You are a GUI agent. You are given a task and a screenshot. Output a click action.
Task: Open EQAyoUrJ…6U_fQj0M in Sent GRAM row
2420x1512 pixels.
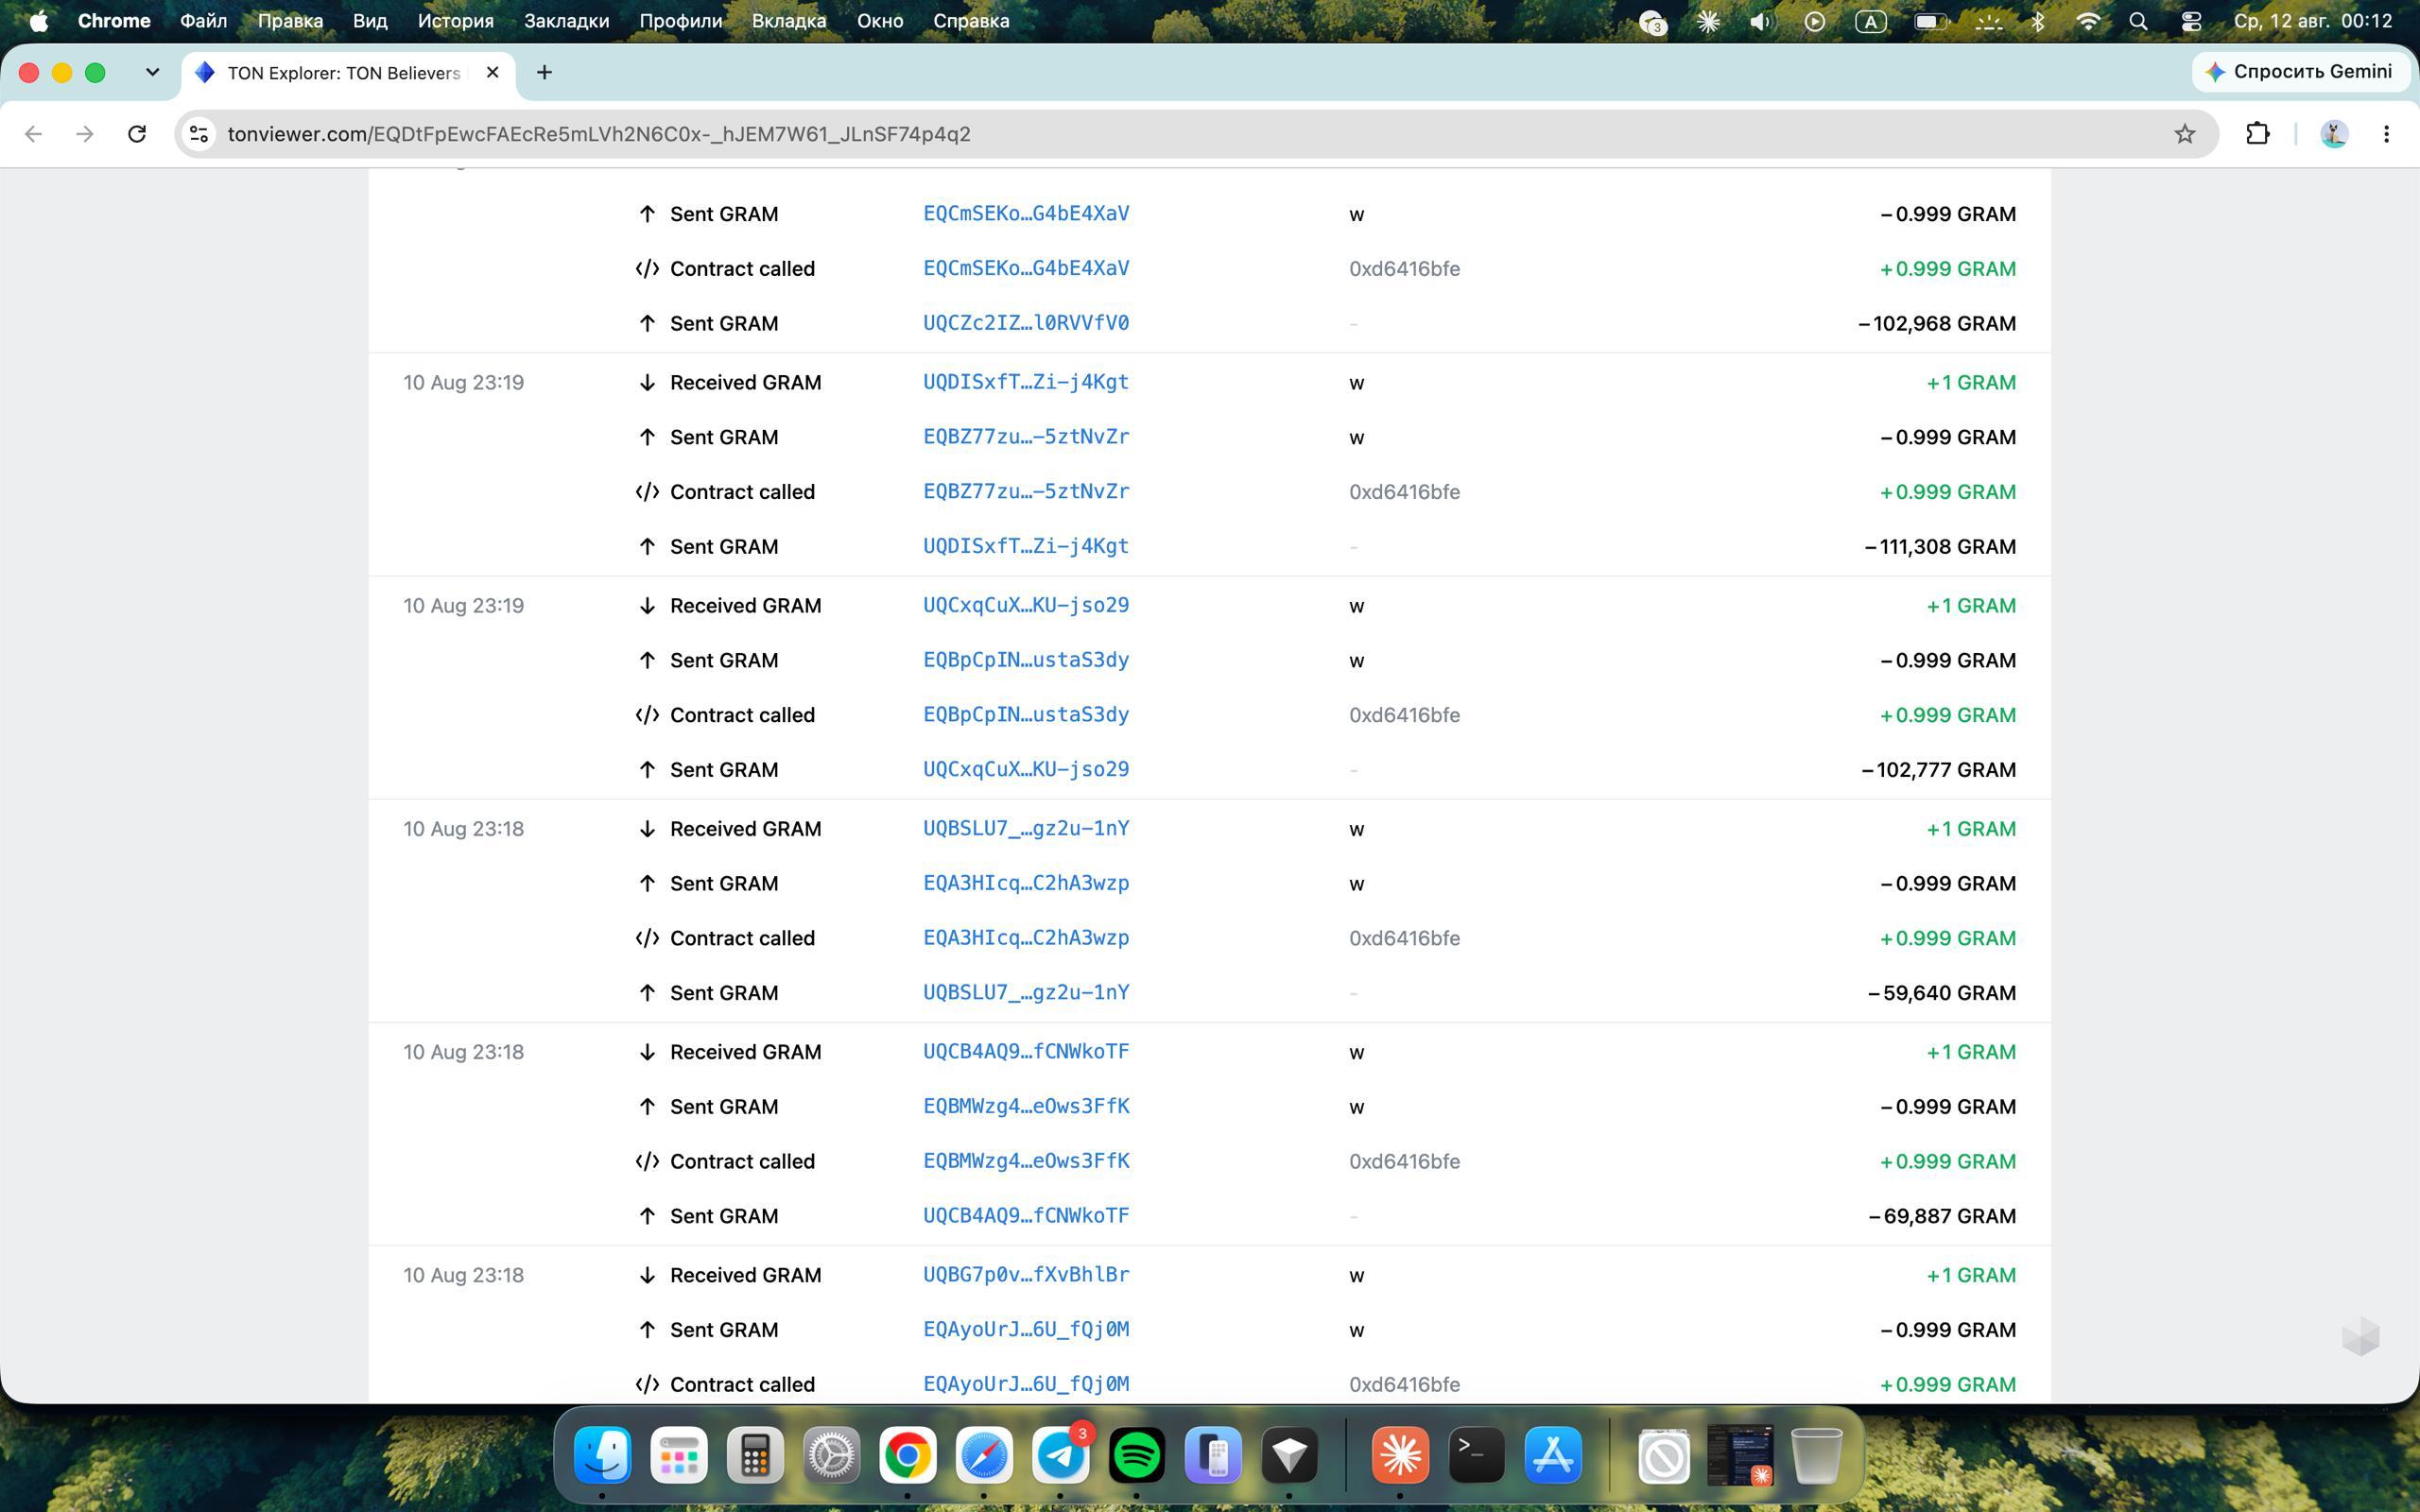click(x=1026, y=1329)
